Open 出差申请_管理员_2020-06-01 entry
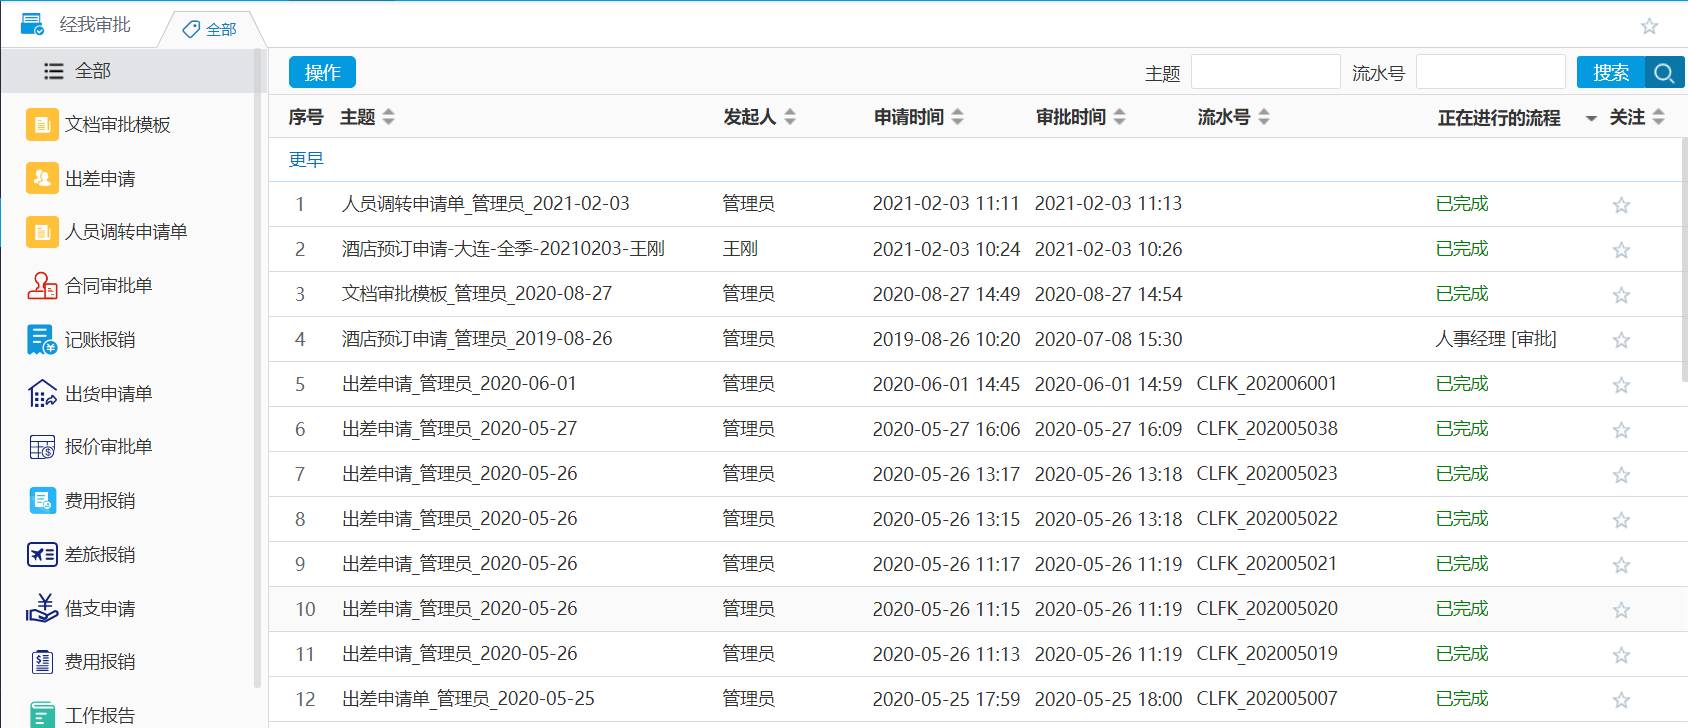The image size is (1688, 728). click(x=459, y=384)
